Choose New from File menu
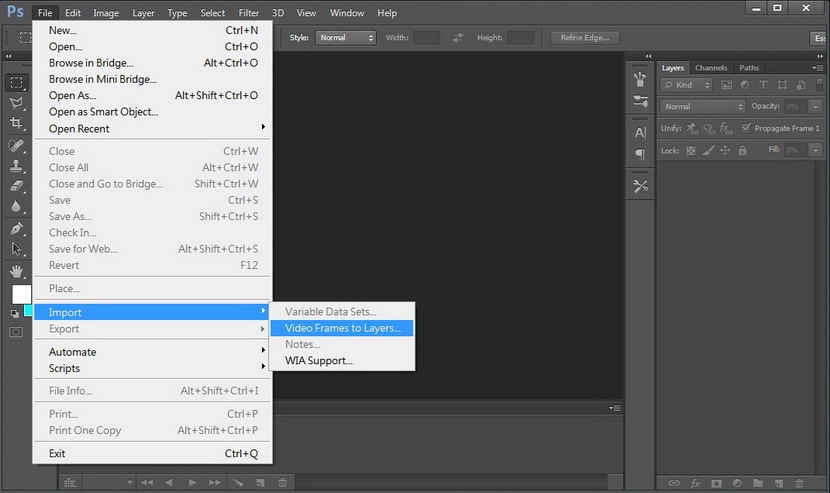The image size is (830, 493). coord(153,30)
